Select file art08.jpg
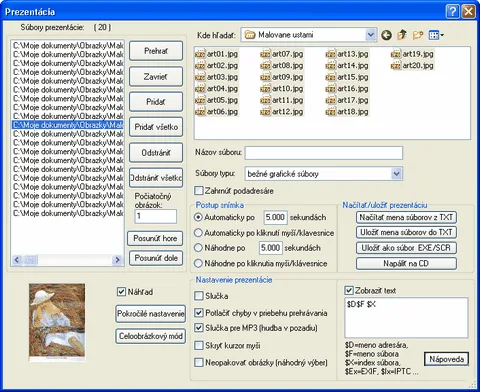 pos(282,65)
